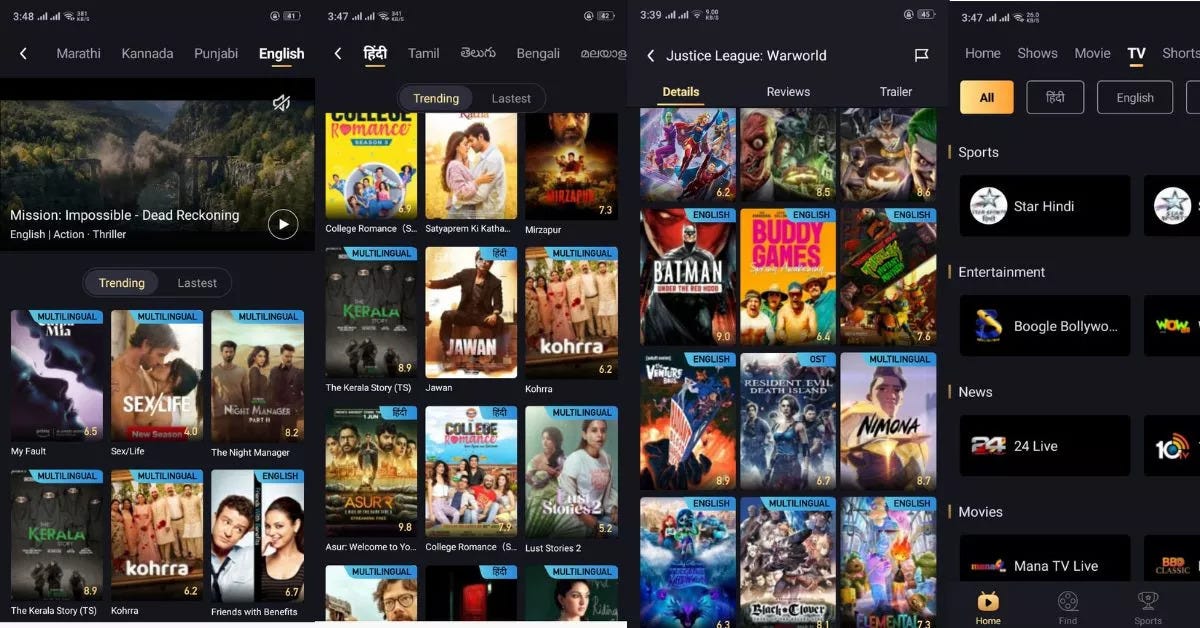Open the Nimona poster

click(x=888, y=421)
